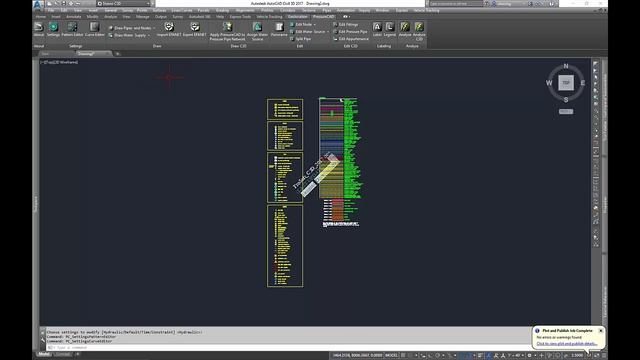Screen dimensions: 640x360
Task: Click the W direction on ViewCube compass
Action: coord(549,83)
